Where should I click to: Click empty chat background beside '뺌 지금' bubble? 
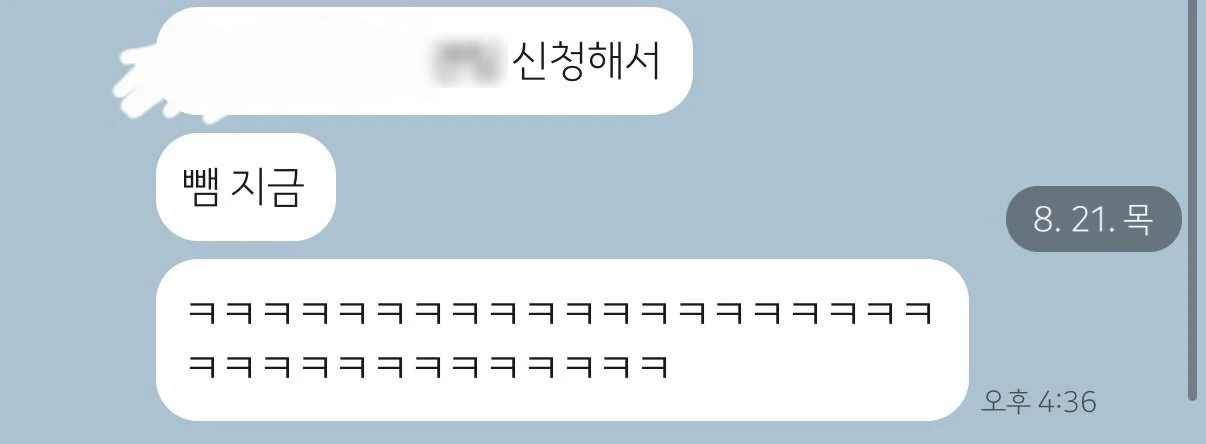[650, 187]
